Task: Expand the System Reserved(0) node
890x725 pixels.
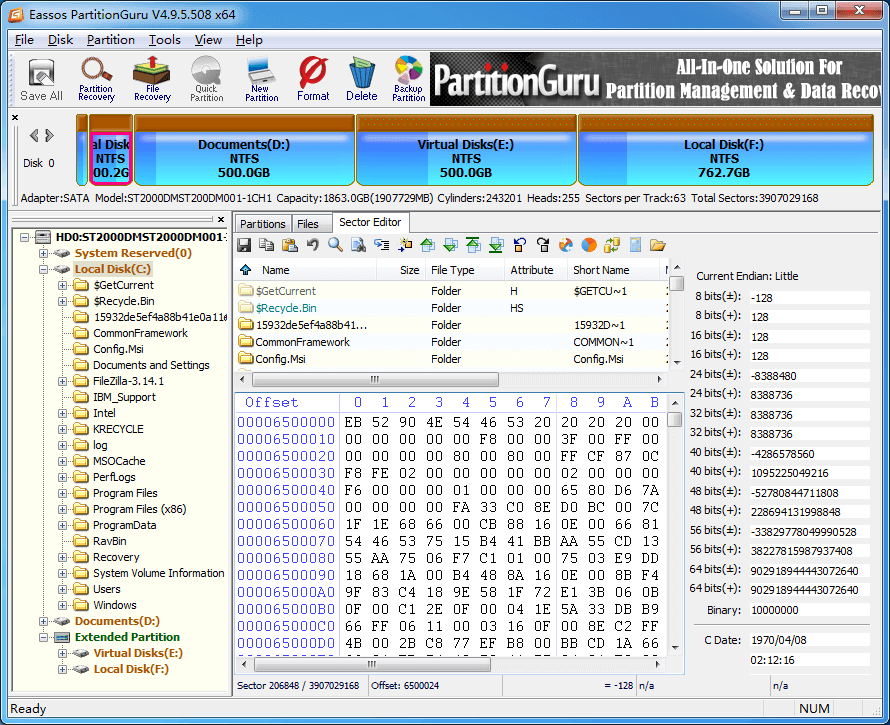Action: [x=43, y=253]
